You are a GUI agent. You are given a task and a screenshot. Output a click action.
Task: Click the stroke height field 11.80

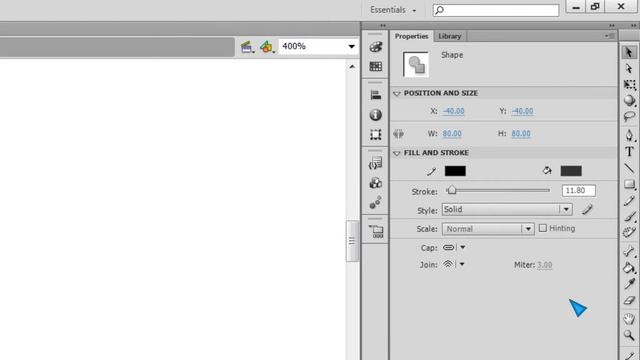[578, 191]
